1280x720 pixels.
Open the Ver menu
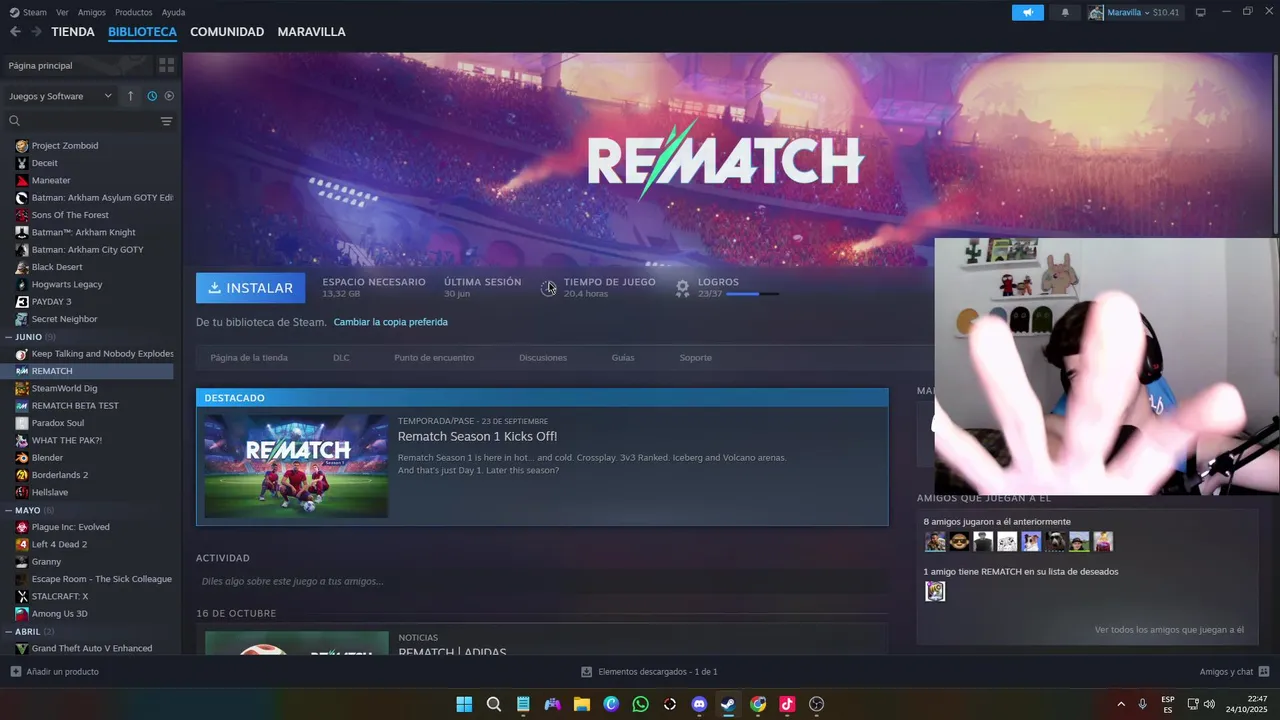coord(62,12)
